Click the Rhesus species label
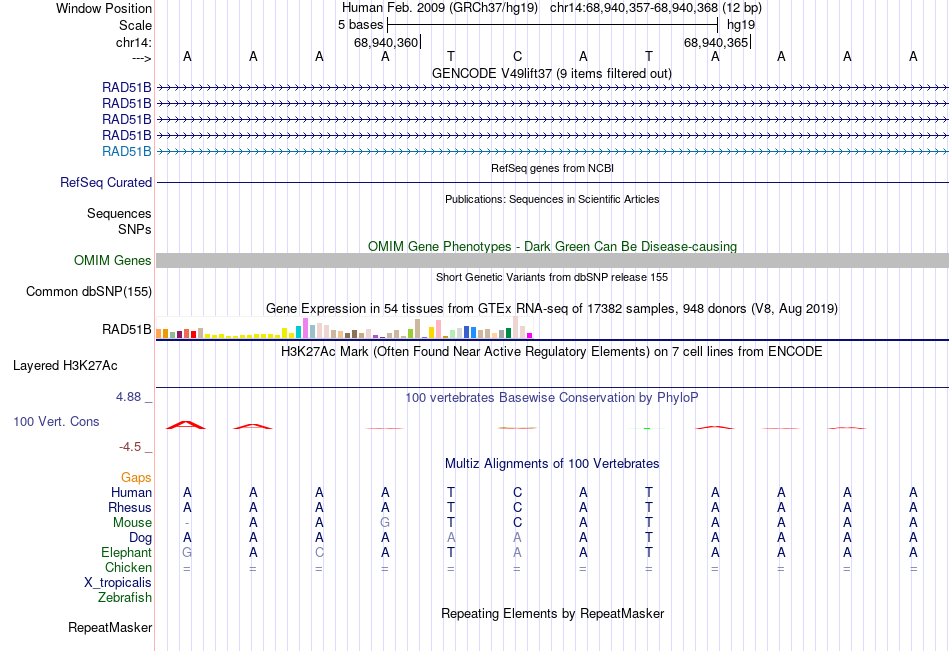Screen dimensions: 950x651 [130, 507]
